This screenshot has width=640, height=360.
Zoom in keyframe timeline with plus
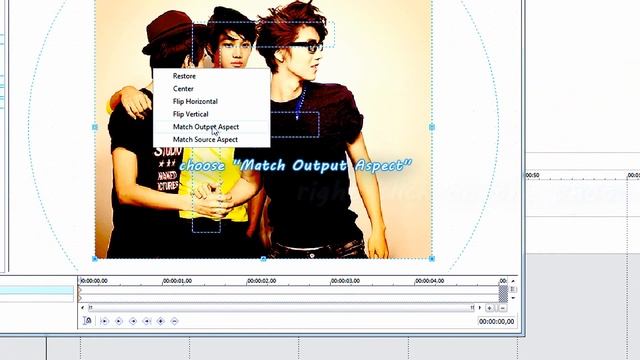(x=490, y=308)
